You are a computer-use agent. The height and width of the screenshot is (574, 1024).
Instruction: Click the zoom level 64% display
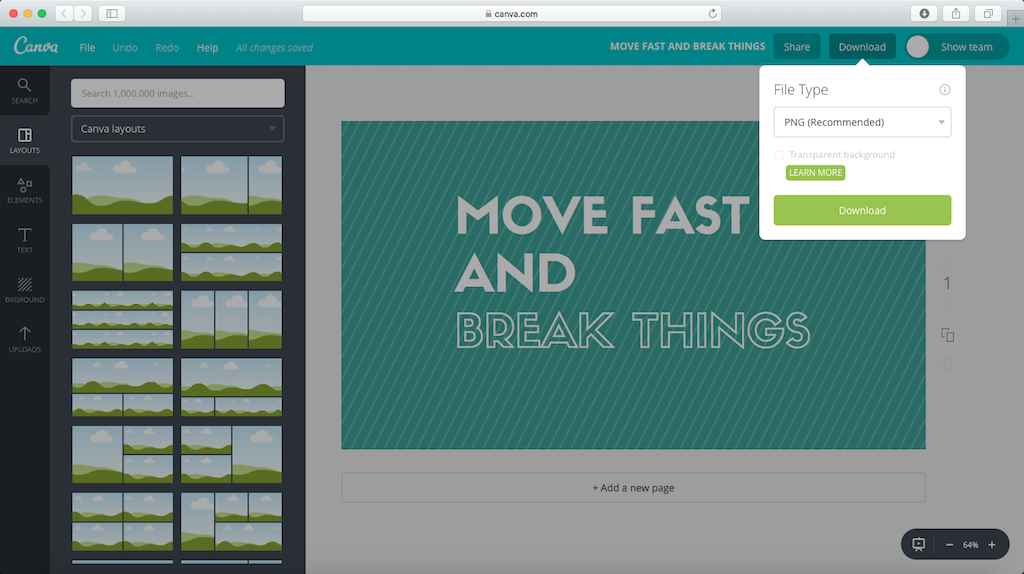[970, 545]
